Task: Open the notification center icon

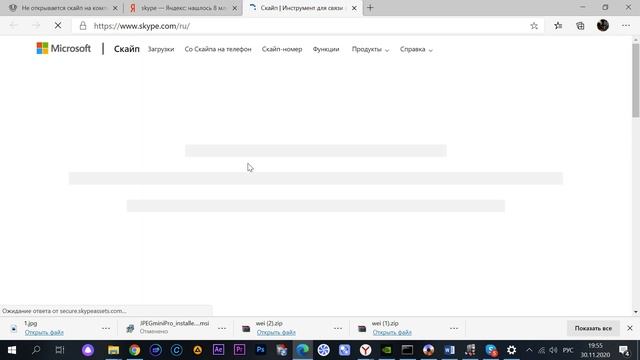Action: (624, 350)
